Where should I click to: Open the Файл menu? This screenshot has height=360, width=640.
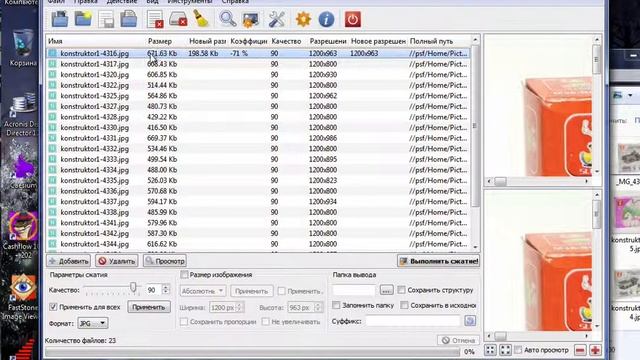point(56,2)
